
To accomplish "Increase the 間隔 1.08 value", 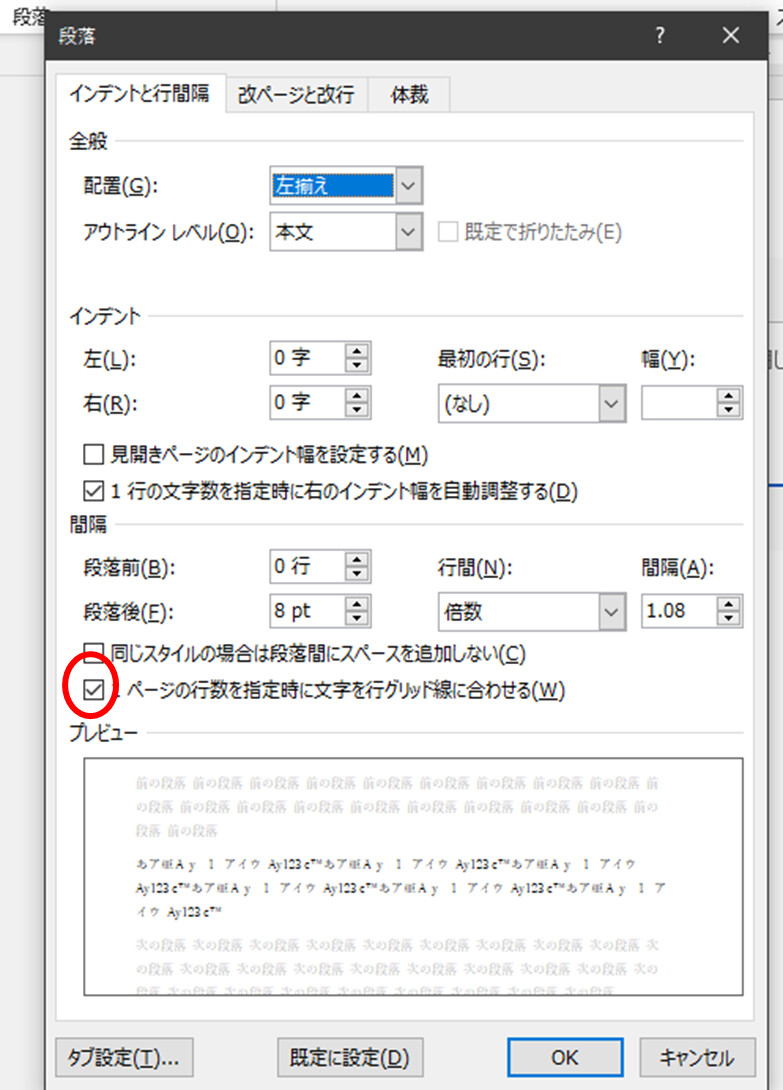I will tap(728, 604).
